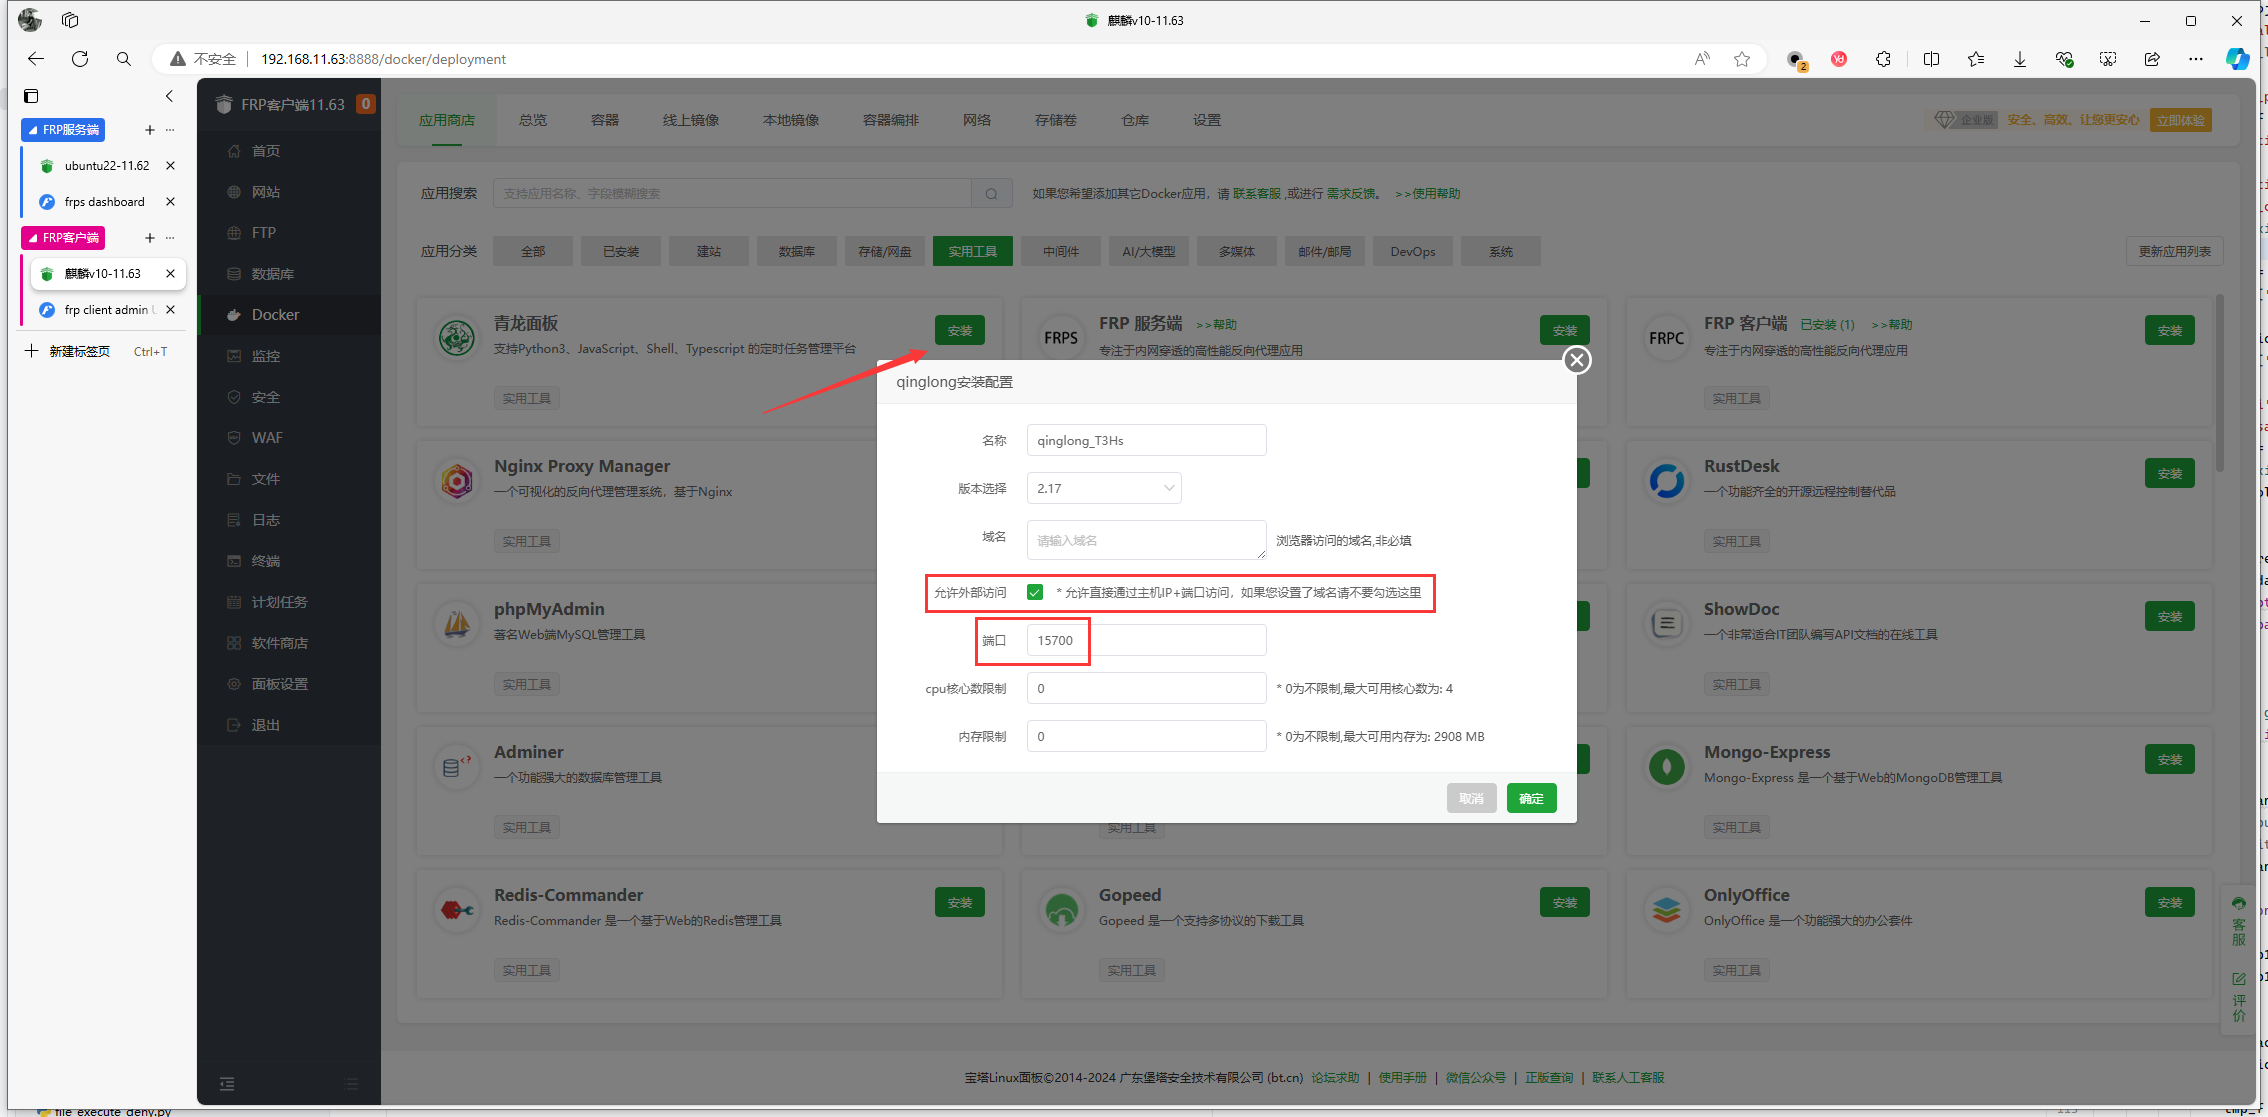This screenshot has height=1117, width=2268.
Task: Cancel the install with the 取消 button
Action: [x=1471, y=798]
